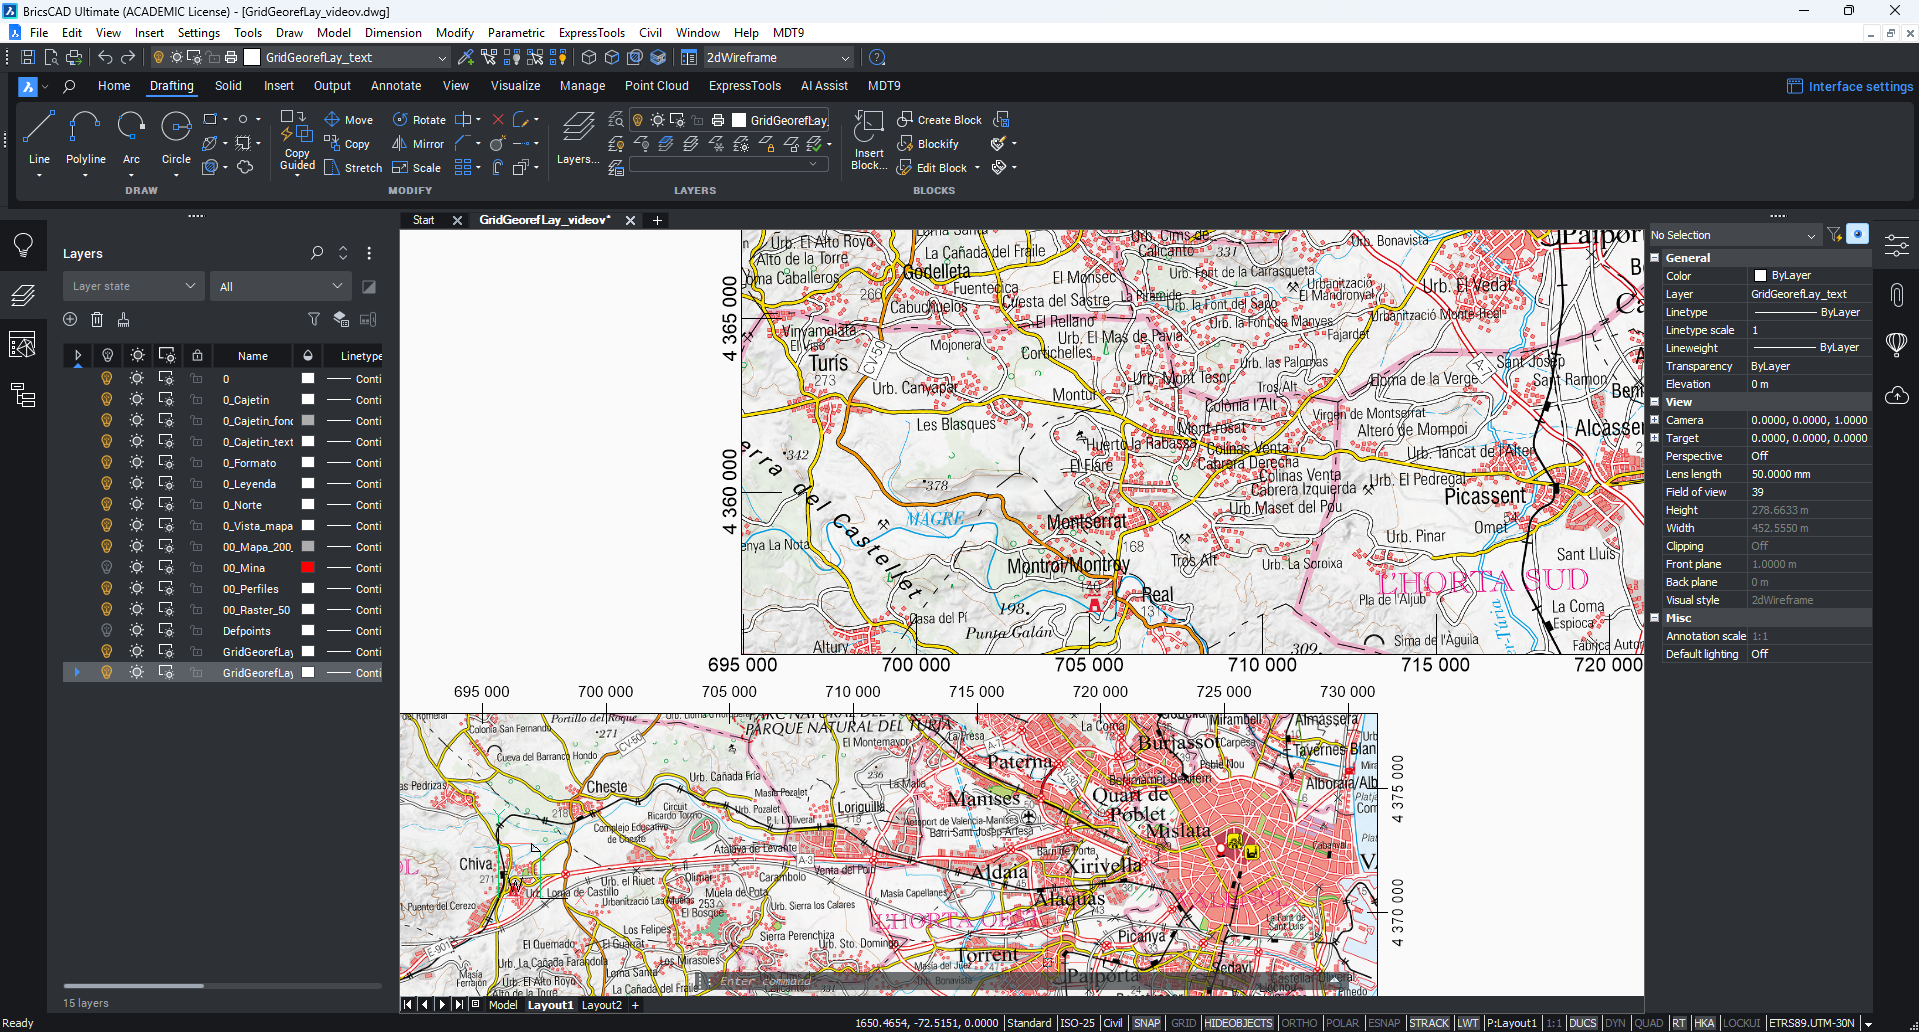Collapse the General properties section
This screenshot has width=1919, height=1032.
1655,258
